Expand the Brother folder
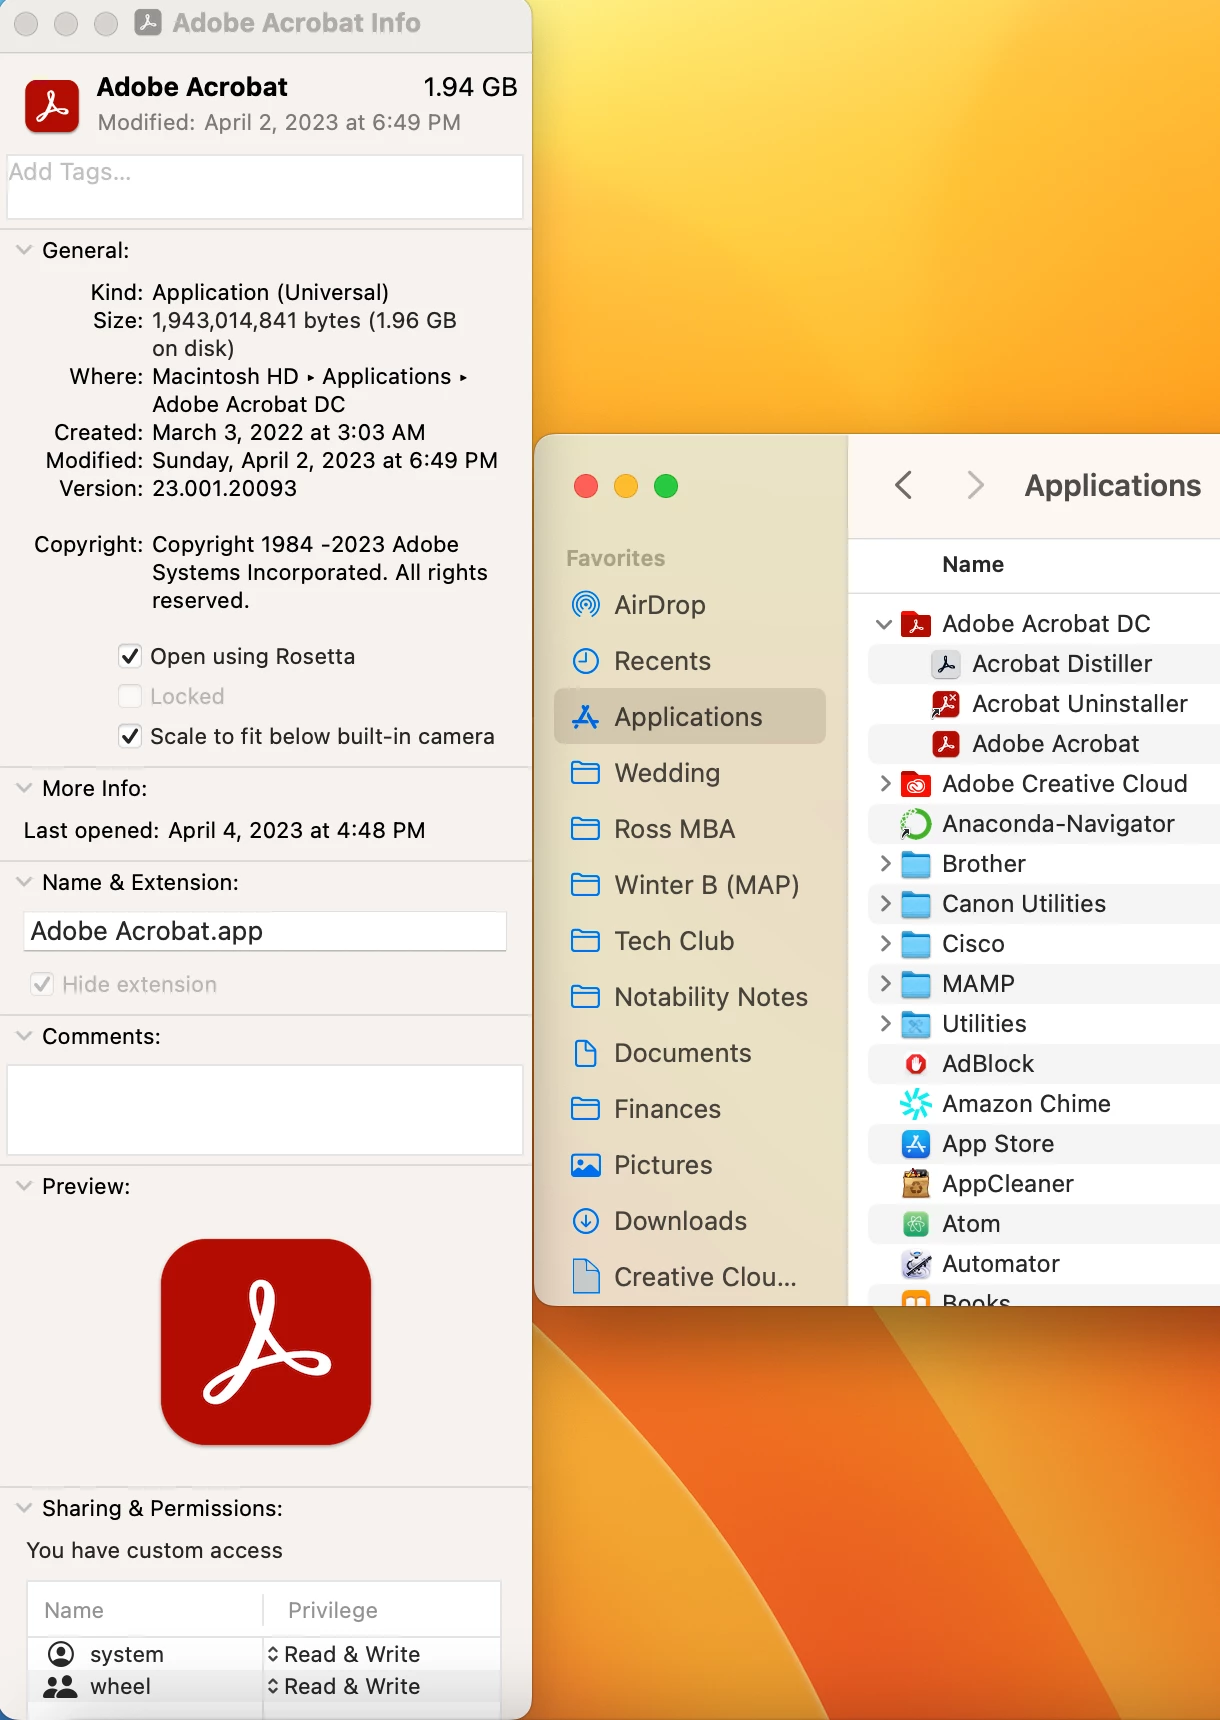The width and height of the screenshot is (1220, 1720). click(x=885, y=864)
